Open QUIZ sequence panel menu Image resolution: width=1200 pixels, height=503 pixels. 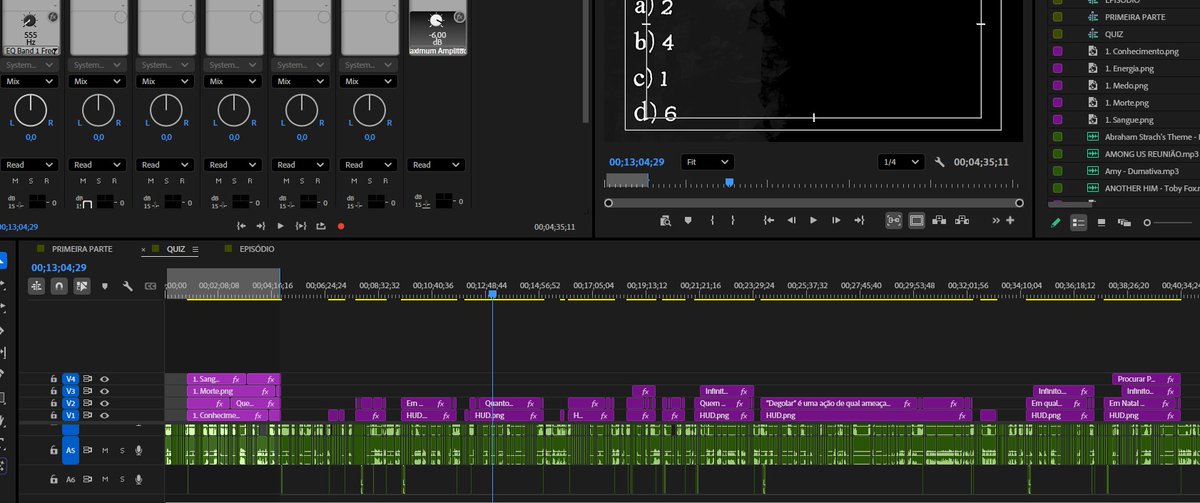click(196, 249)
